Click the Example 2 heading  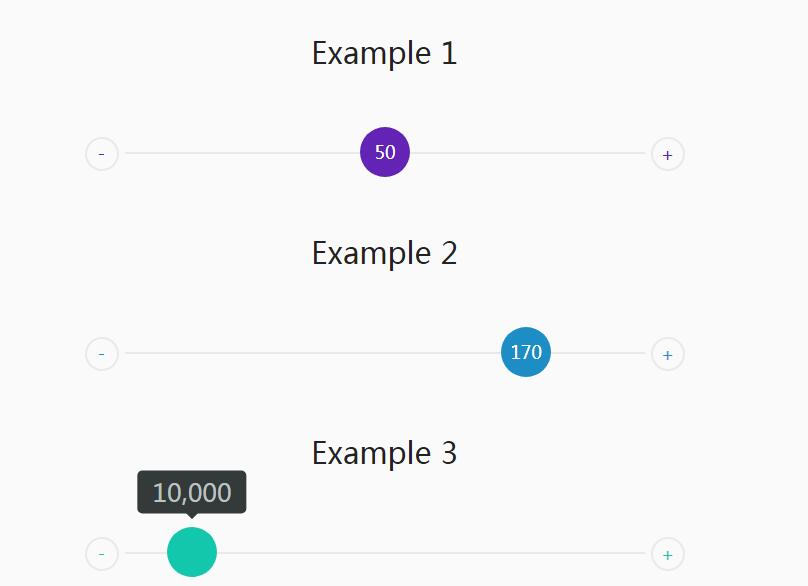pyautogui.click(x=385, y=253)
